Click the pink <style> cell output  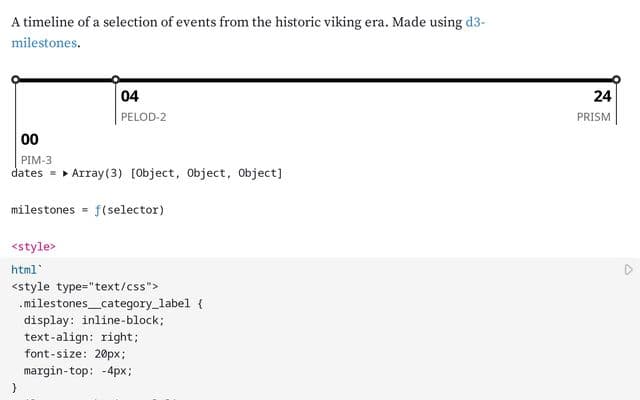pos(33,247)
